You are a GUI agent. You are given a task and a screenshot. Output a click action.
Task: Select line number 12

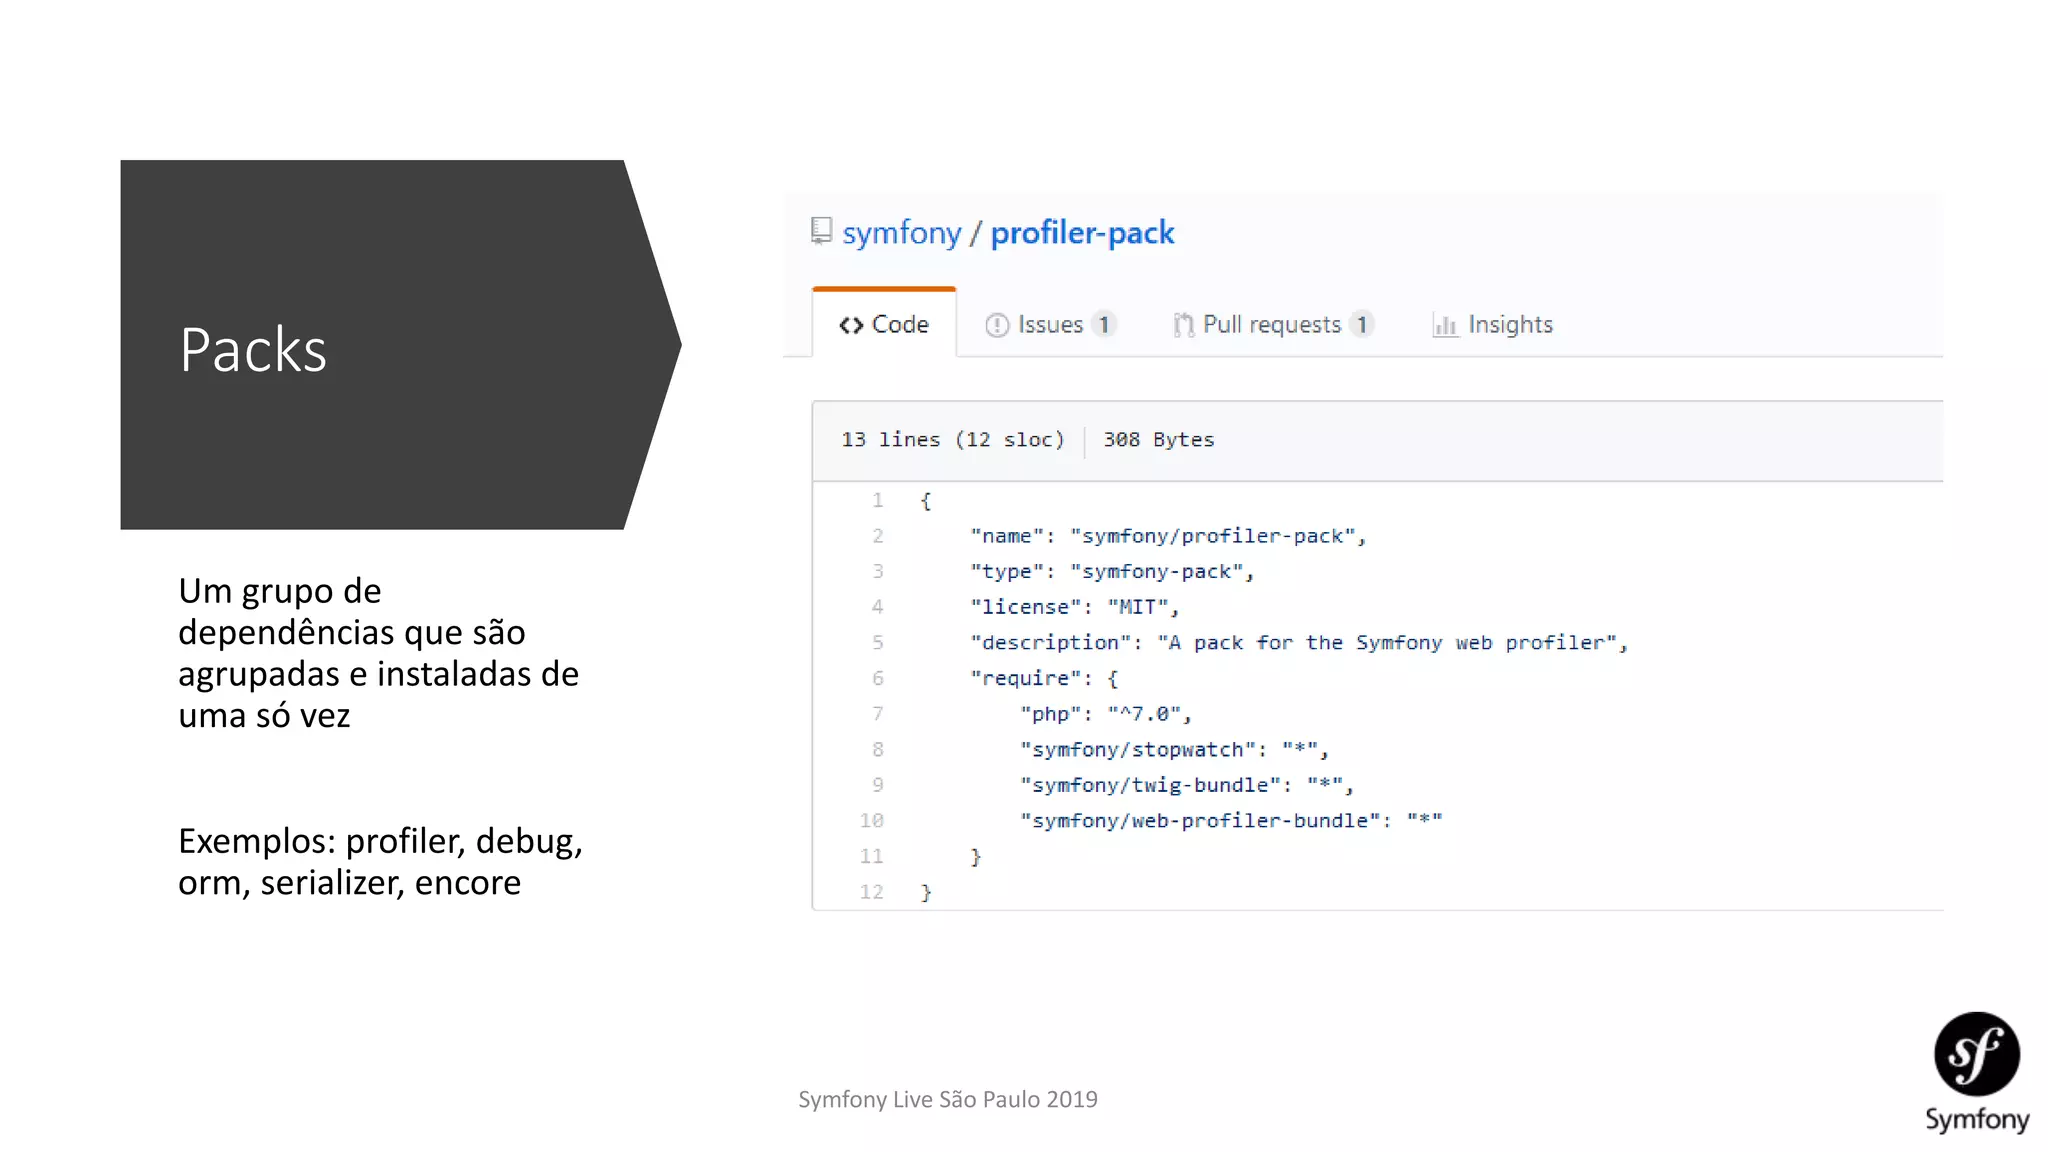point(872,892)
